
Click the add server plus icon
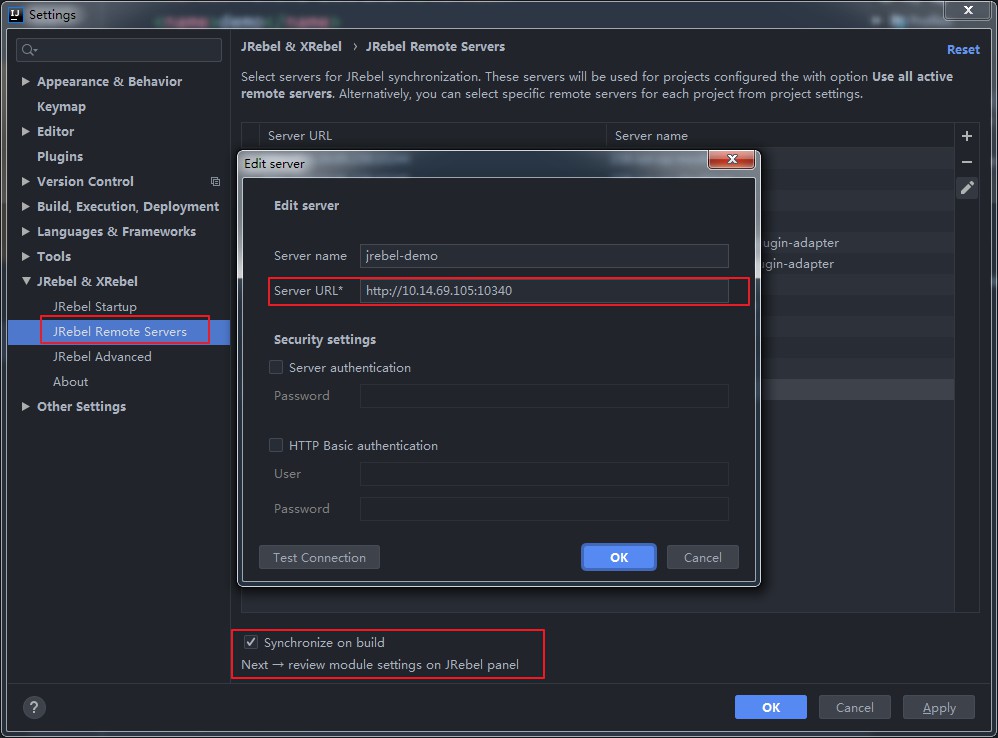[967, 136]
